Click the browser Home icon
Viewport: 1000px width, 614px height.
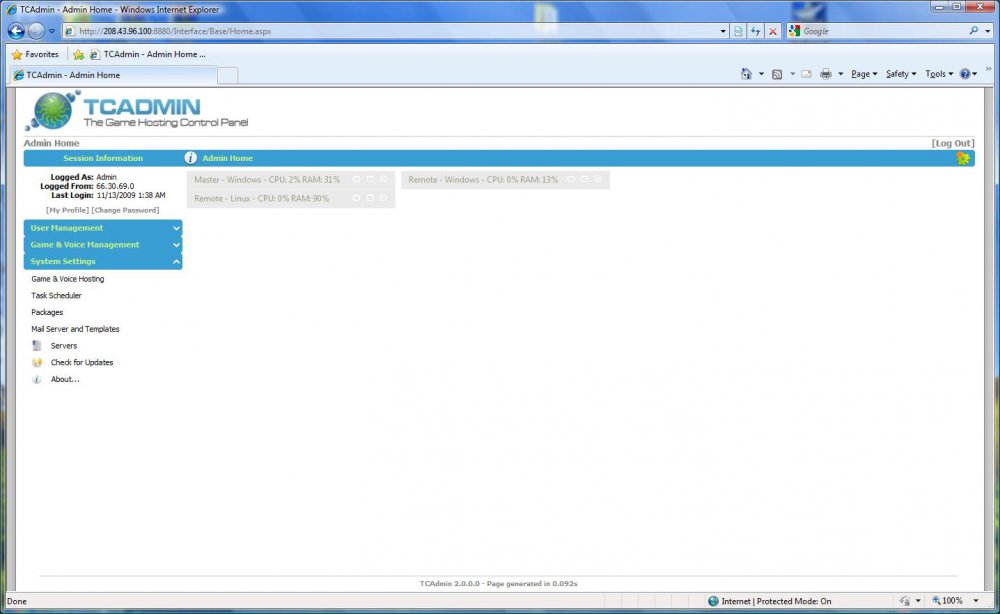(746, 74)
